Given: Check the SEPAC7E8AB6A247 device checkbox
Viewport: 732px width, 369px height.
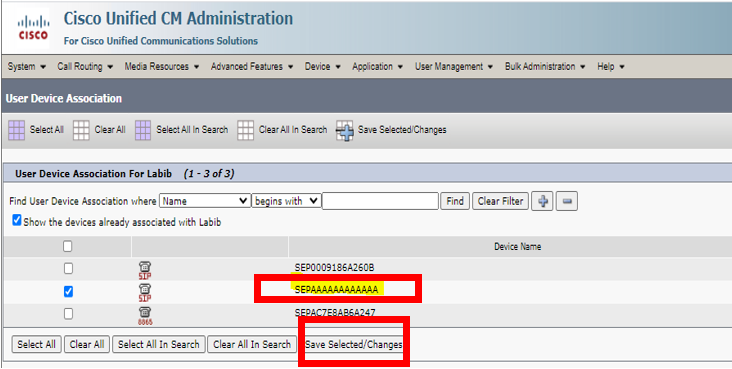Looking at the screenshot, I should pos(68,314).
